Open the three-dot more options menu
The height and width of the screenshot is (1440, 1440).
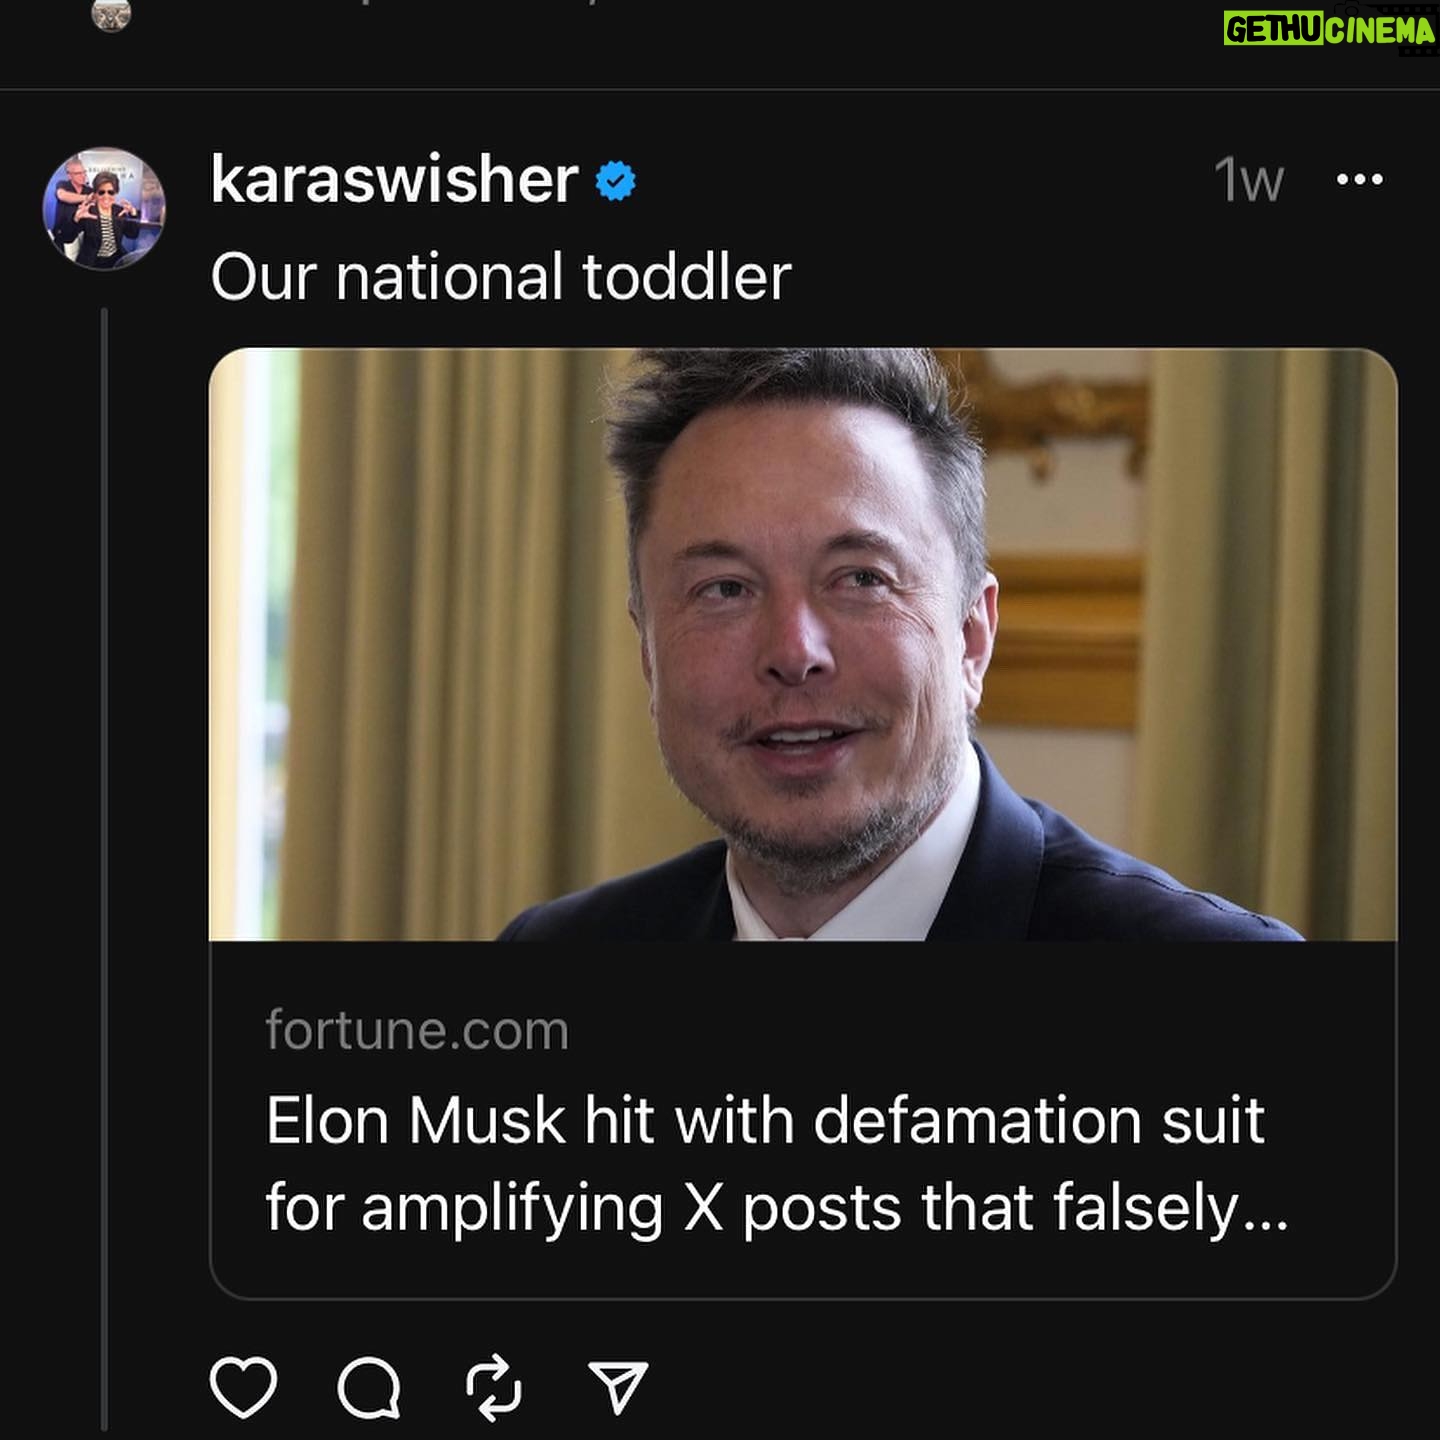(1360, 180)
